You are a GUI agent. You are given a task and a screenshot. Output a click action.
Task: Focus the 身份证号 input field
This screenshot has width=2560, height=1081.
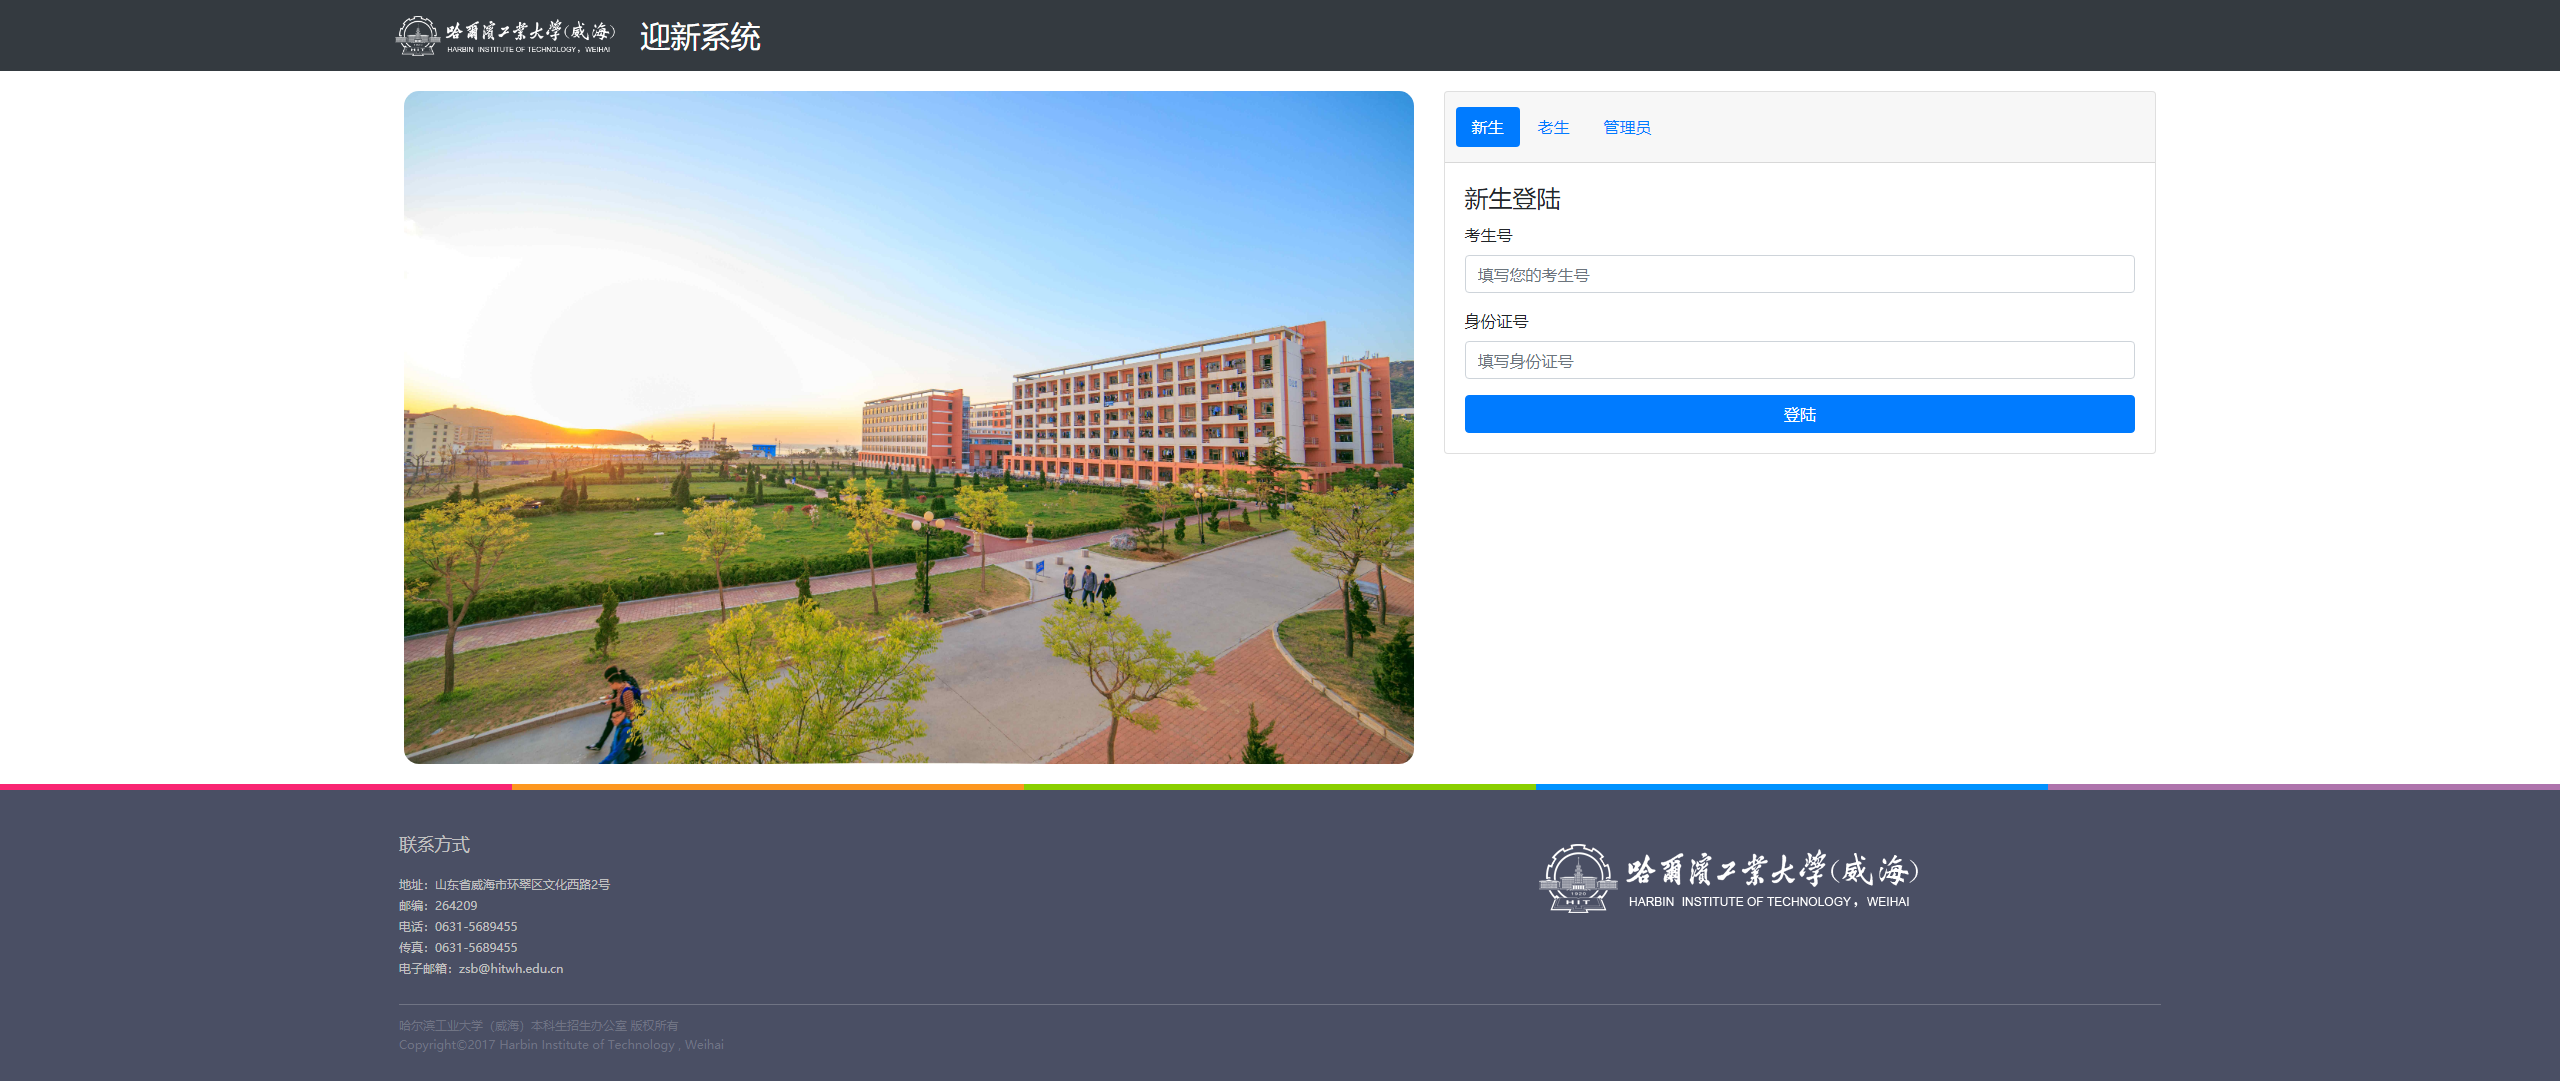point(1798,361)
